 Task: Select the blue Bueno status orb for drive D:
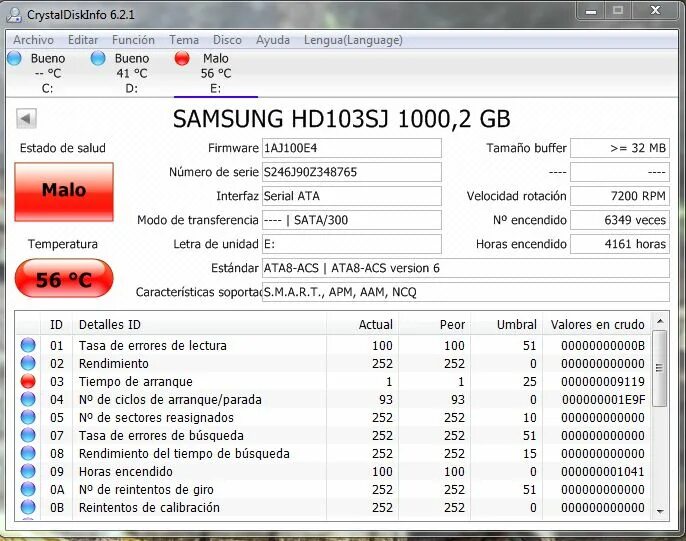click(98, 58)
